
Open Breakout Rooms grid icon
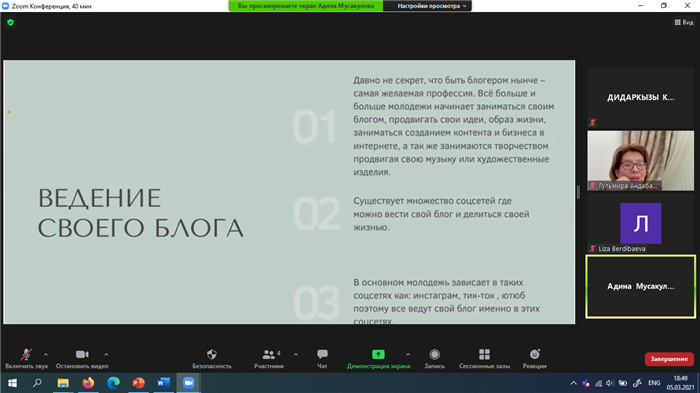click(x=484, y=355)
